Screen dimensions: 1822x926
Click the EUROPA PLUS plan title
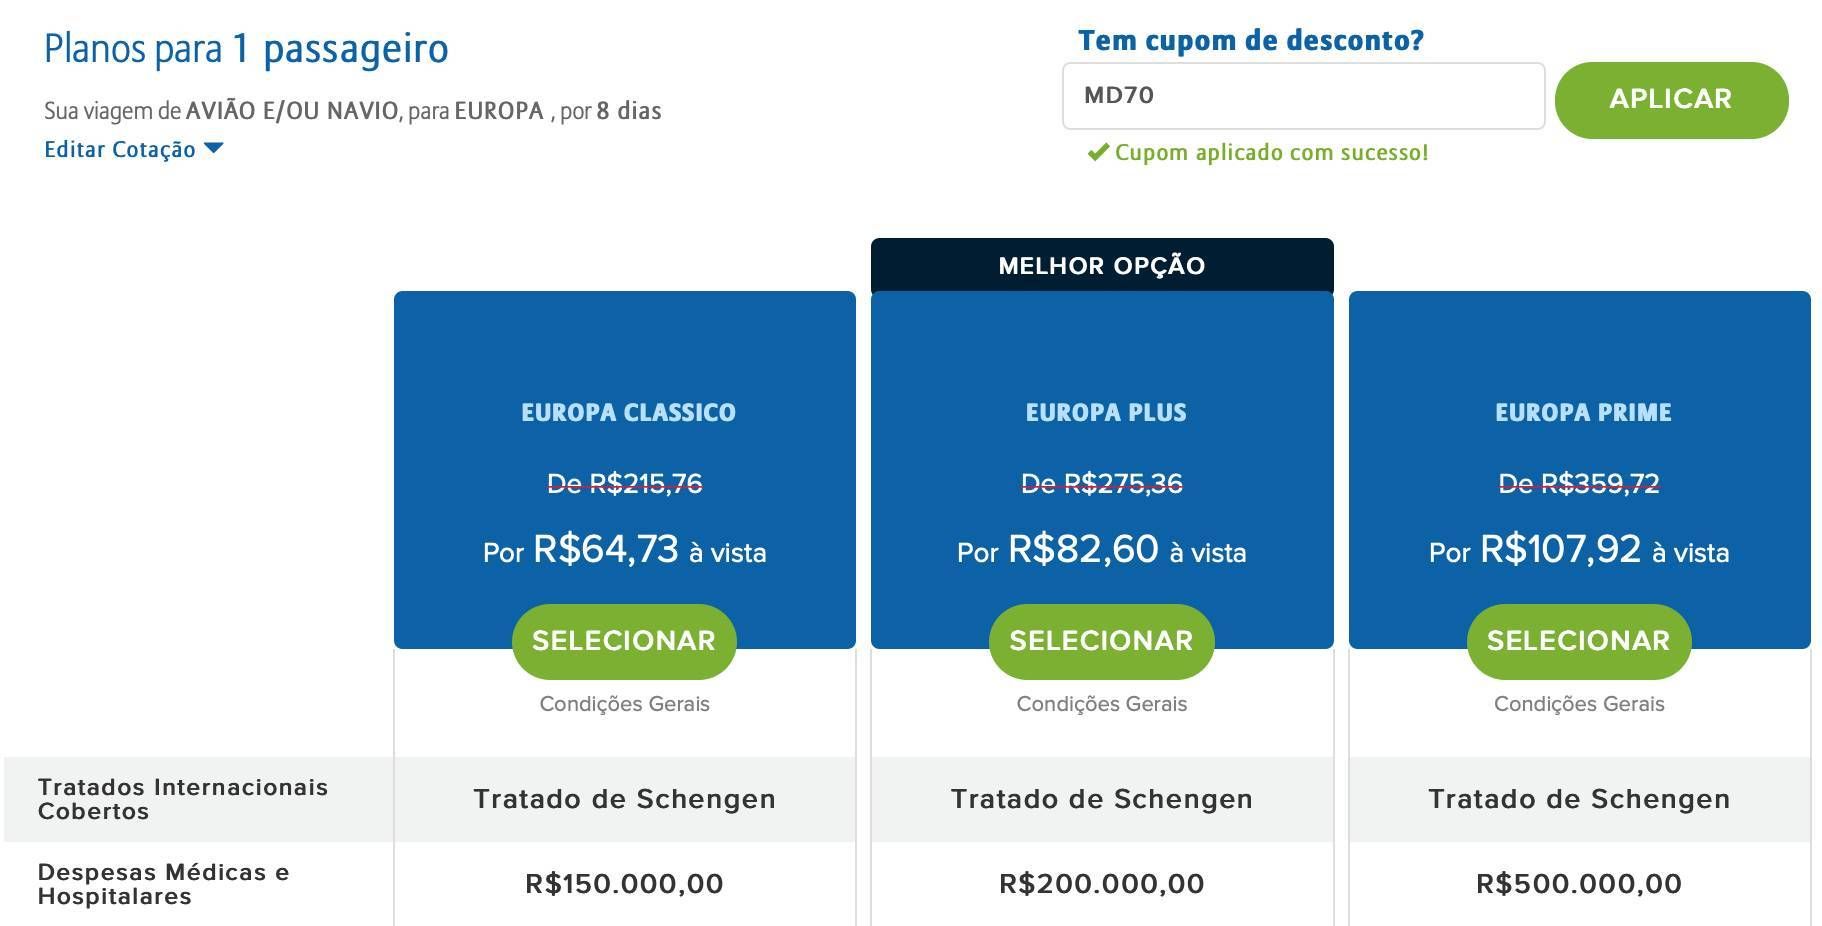[x=1106, y=412]
